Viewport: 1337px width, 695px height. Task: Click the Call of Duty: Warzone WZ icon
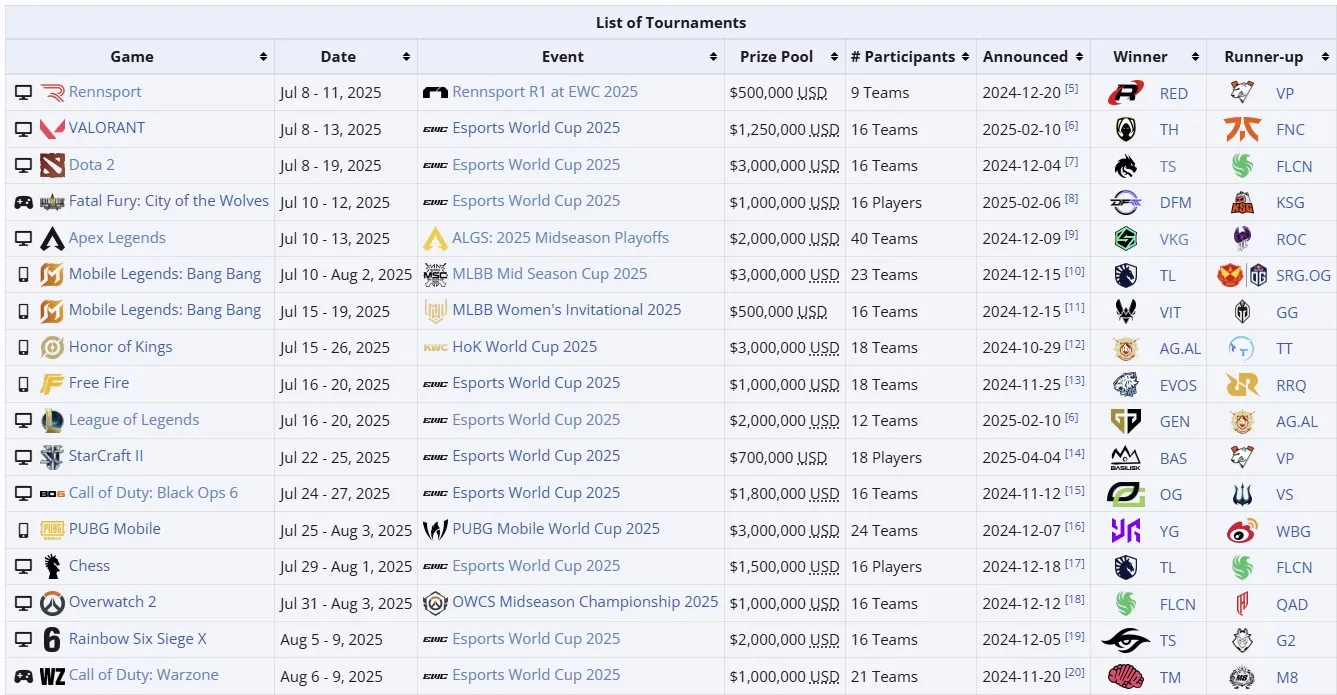[52, 676]
